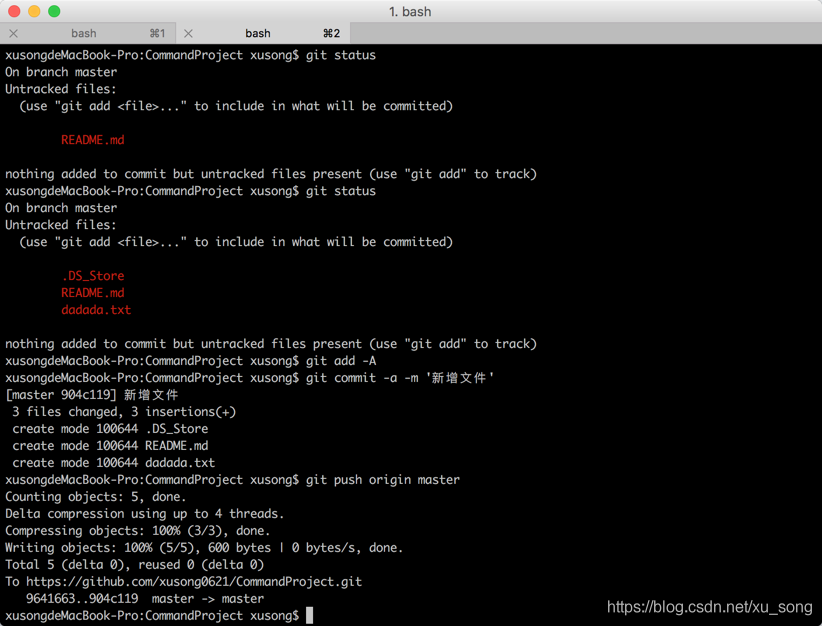This screenshot has height=626, width=822.
Task: Click 'create mode 100644 dadada.txt' line
Action: [x=114, y=463]
